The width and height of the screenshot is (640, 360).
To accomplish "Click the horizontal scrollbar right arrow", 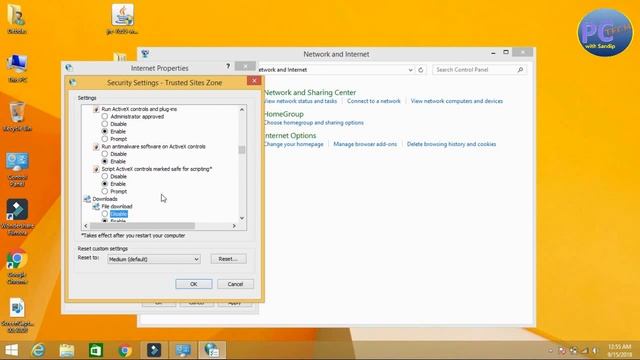I will [x=234, y=226].
